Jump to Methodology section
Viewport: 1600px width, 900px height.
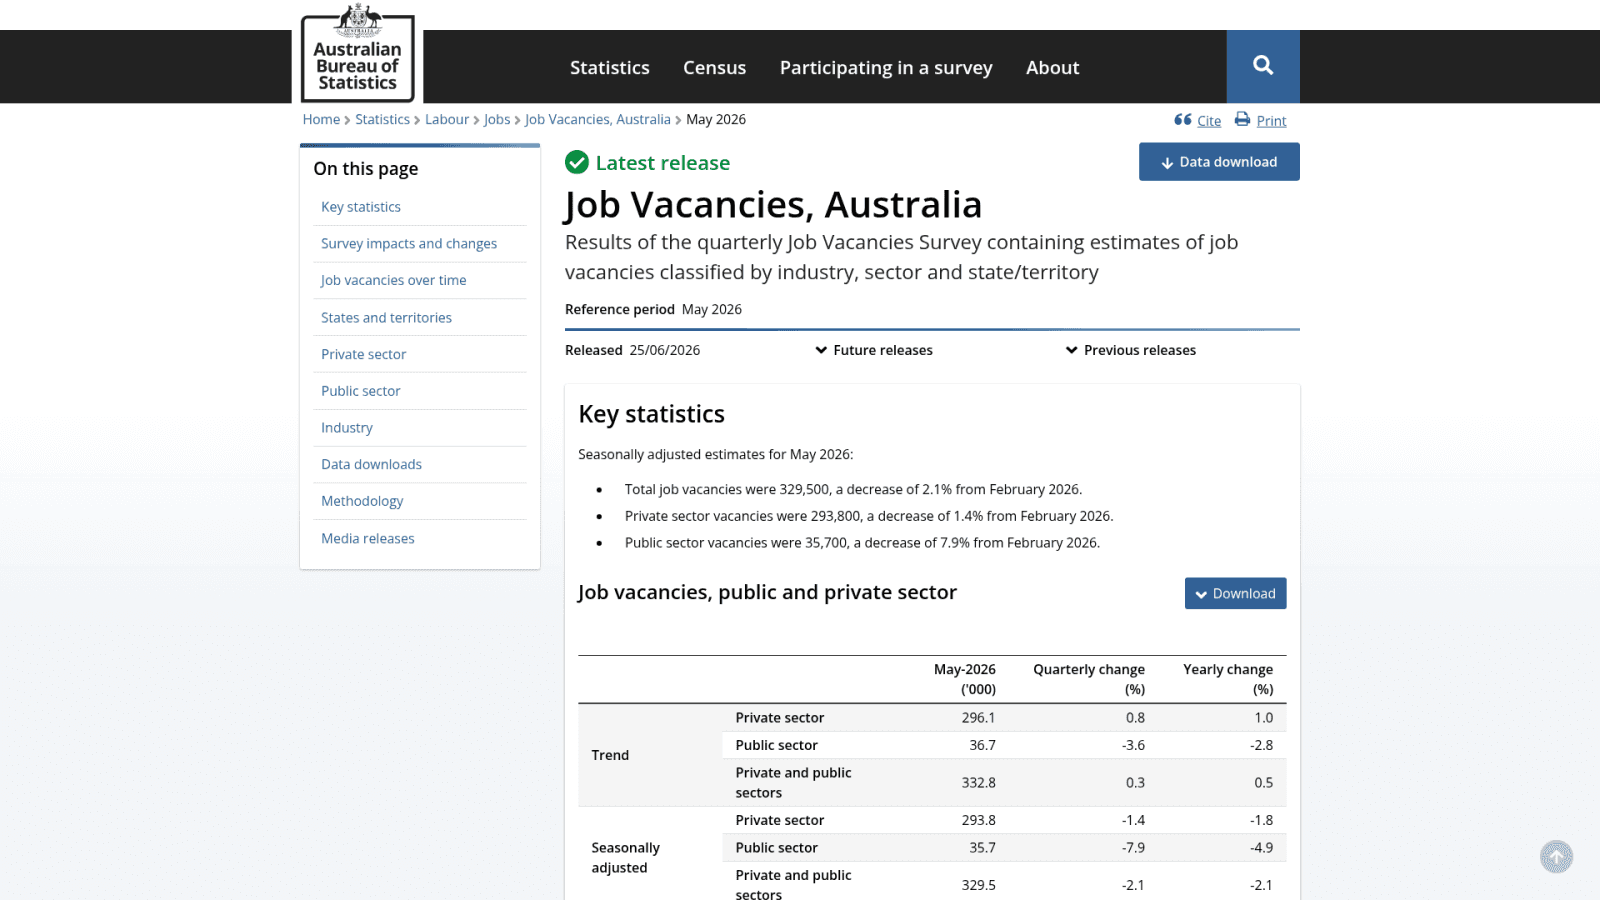click(362, 501)
